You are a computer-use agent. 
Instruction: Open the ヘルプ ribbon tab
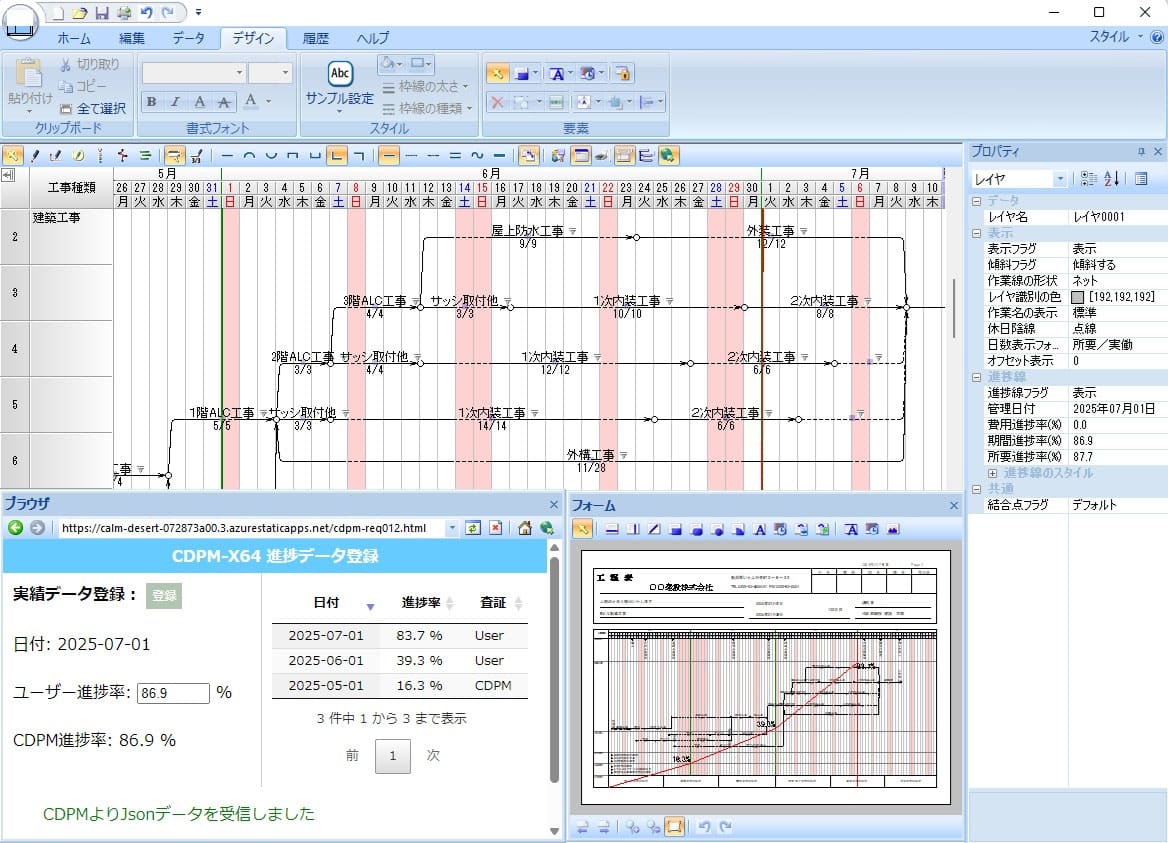click(x=372, y=38)
